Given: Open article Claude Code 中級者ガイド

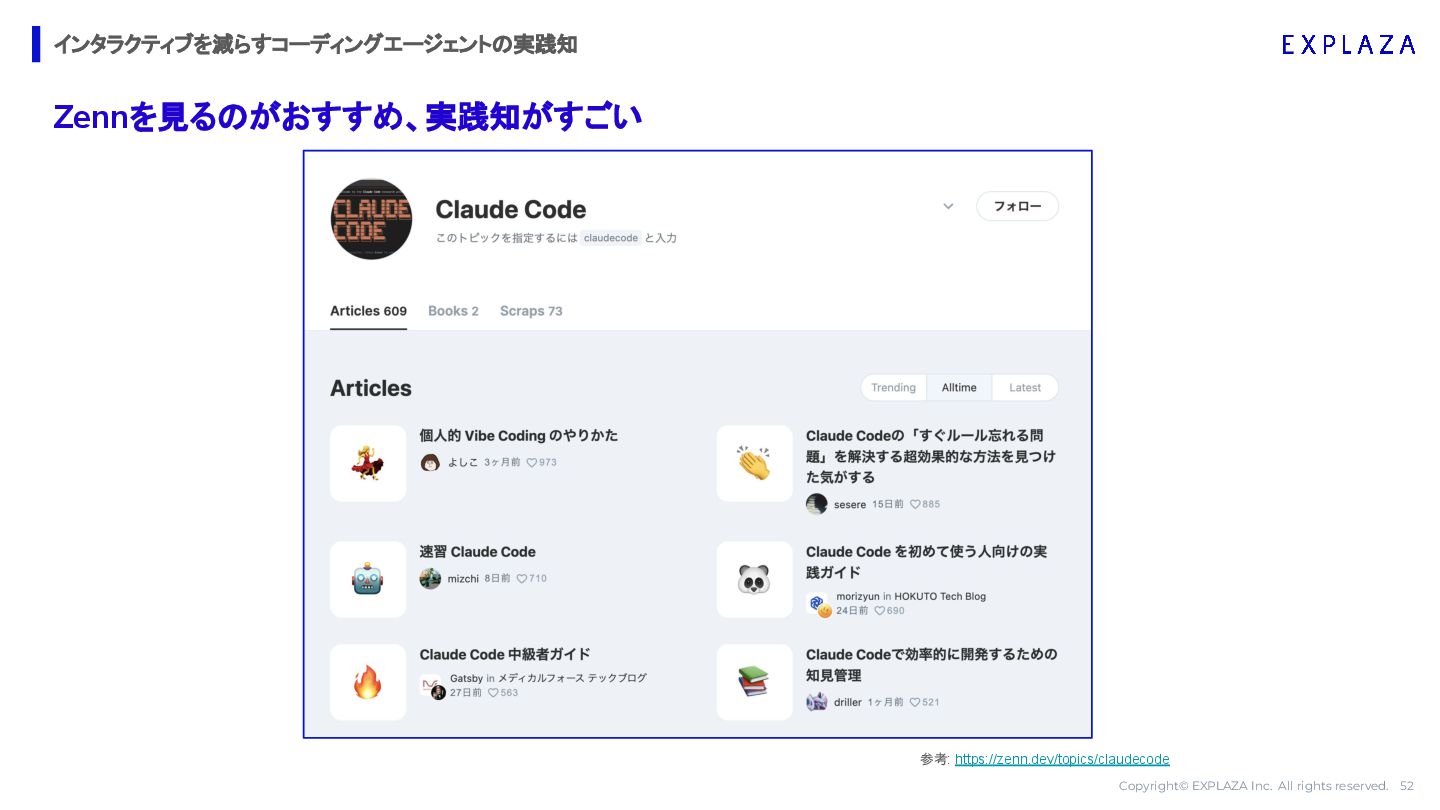Looking at the screenshot, I should point(505,655).
